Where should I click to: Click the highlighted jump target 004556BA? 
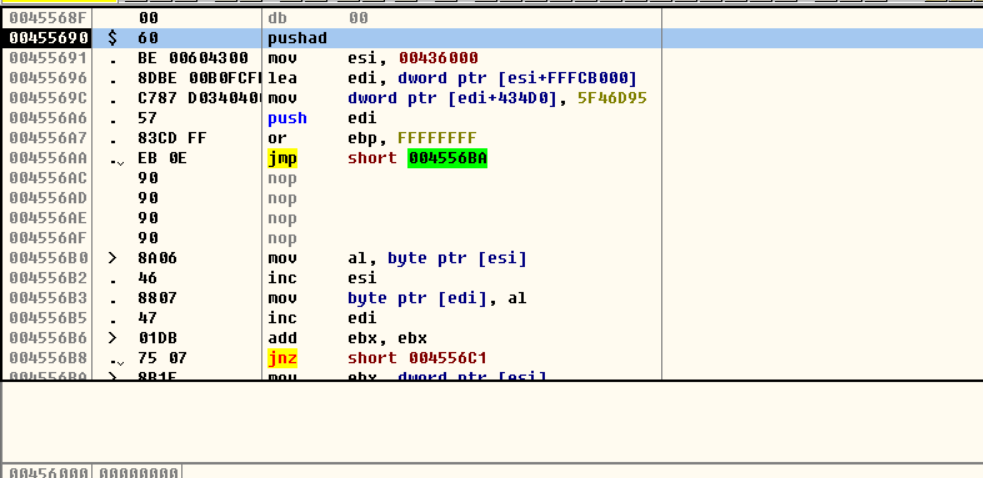point(447,158)
